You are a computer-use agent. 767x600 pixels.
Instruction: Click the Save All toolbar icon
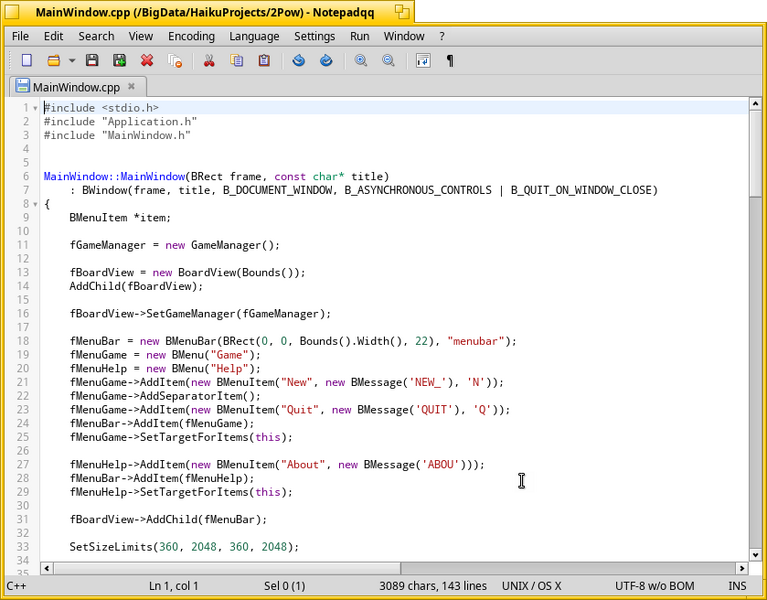coord(119,61)
